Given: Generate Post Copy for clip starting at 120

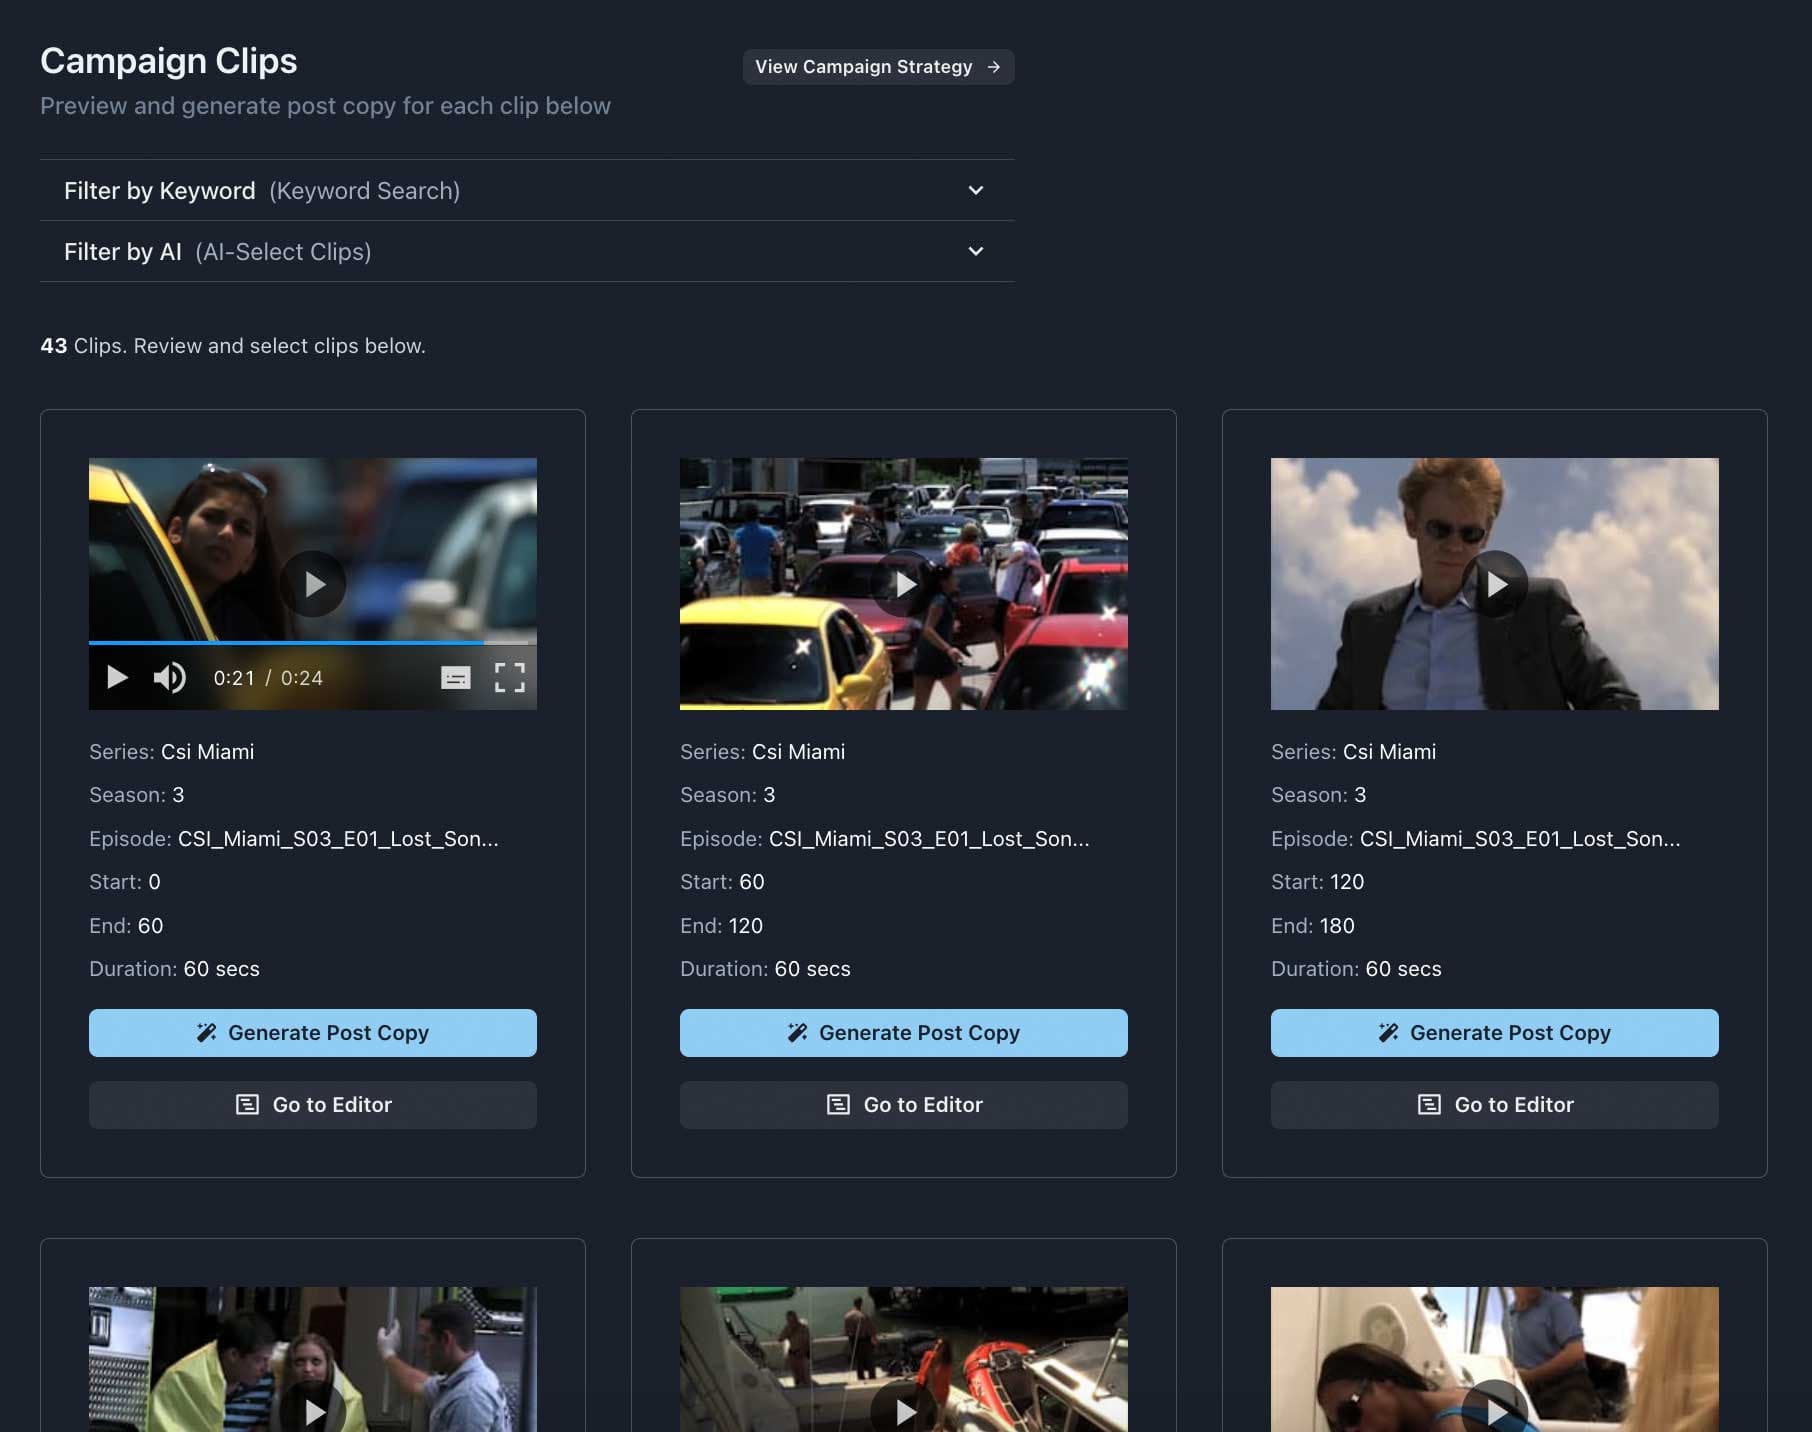Looking at the screenshot, I should [1495, 1033].
